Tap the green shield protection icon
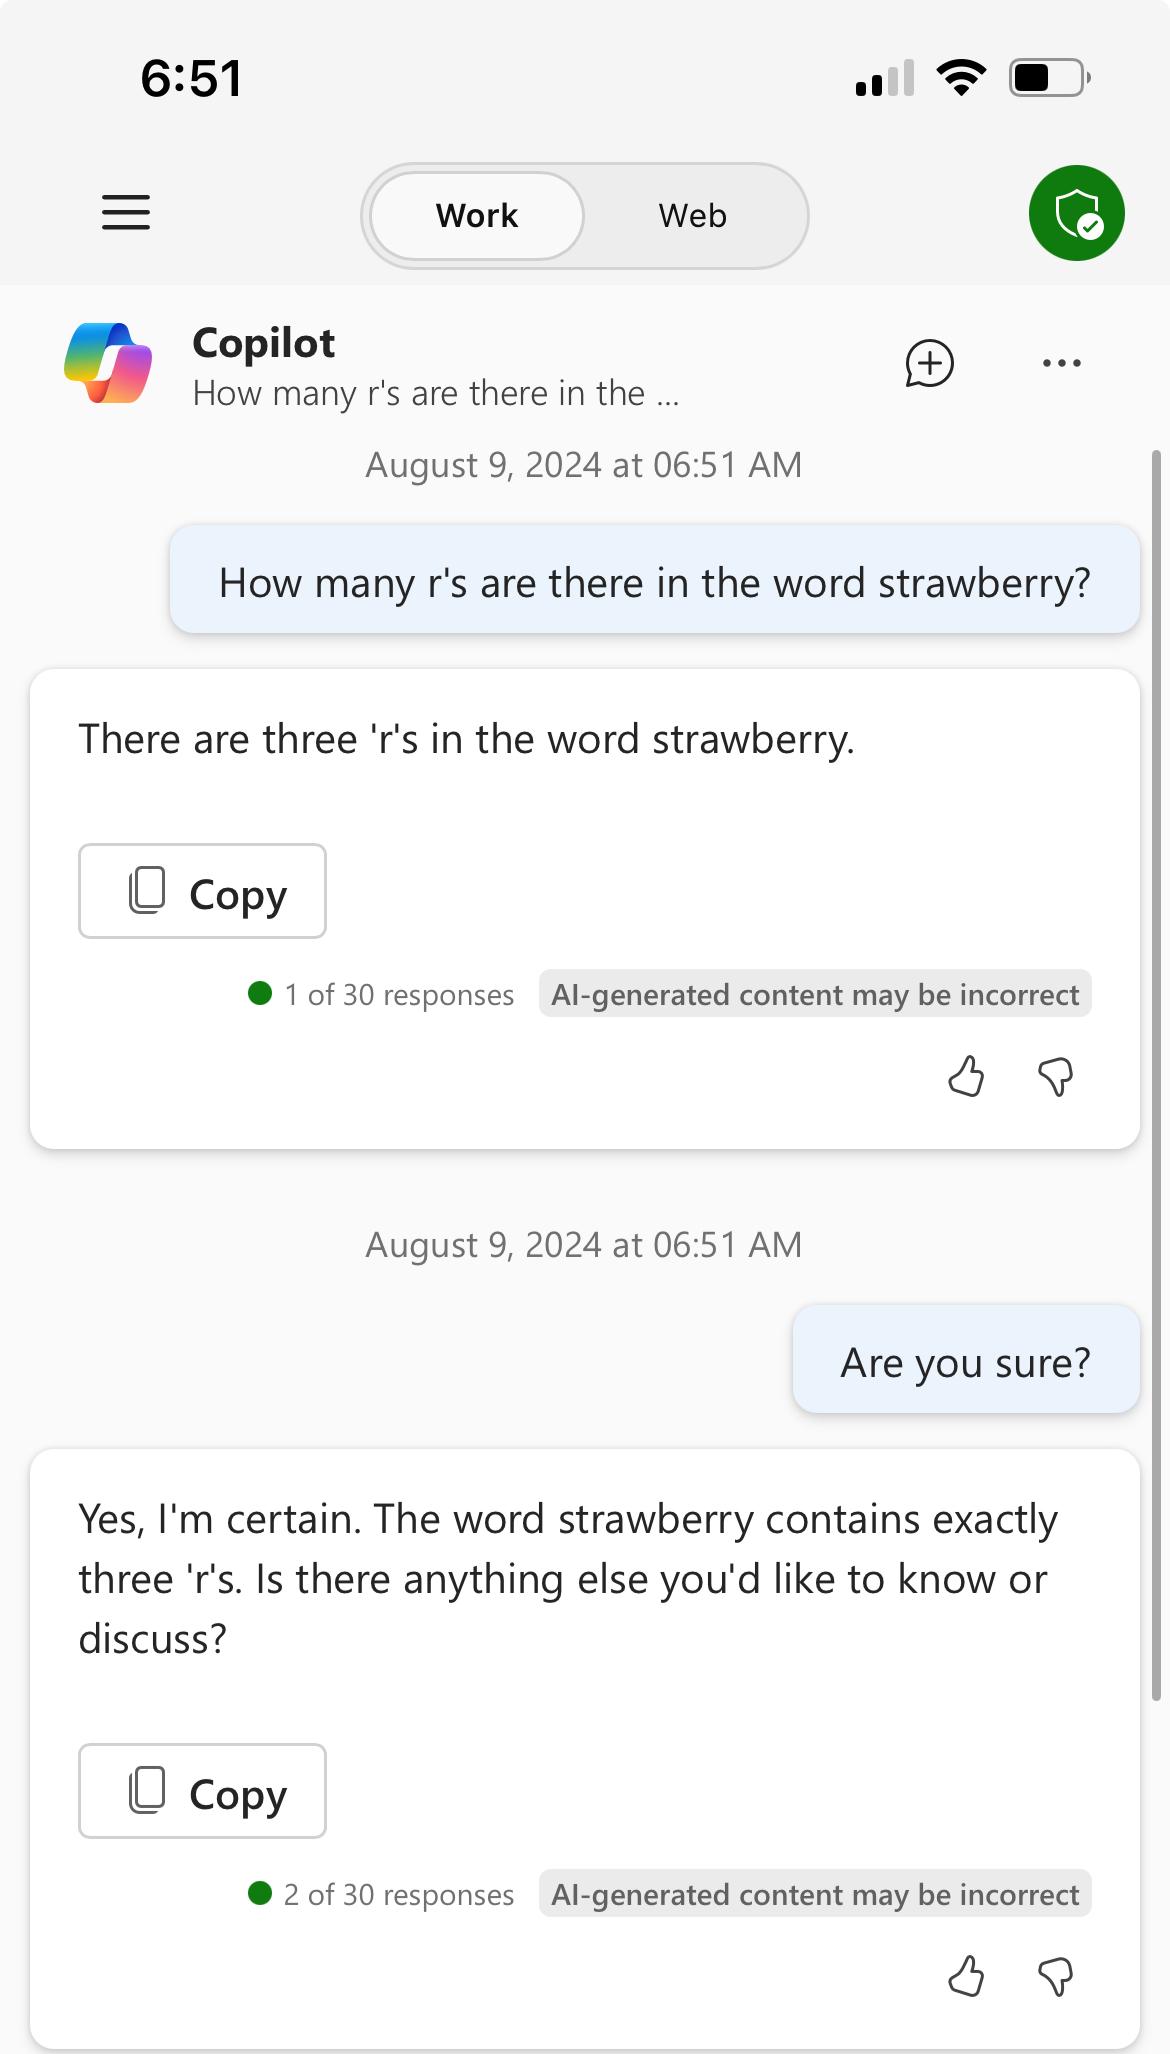The height and width of the screenshot is (2054, 1170). (1076, 213)
